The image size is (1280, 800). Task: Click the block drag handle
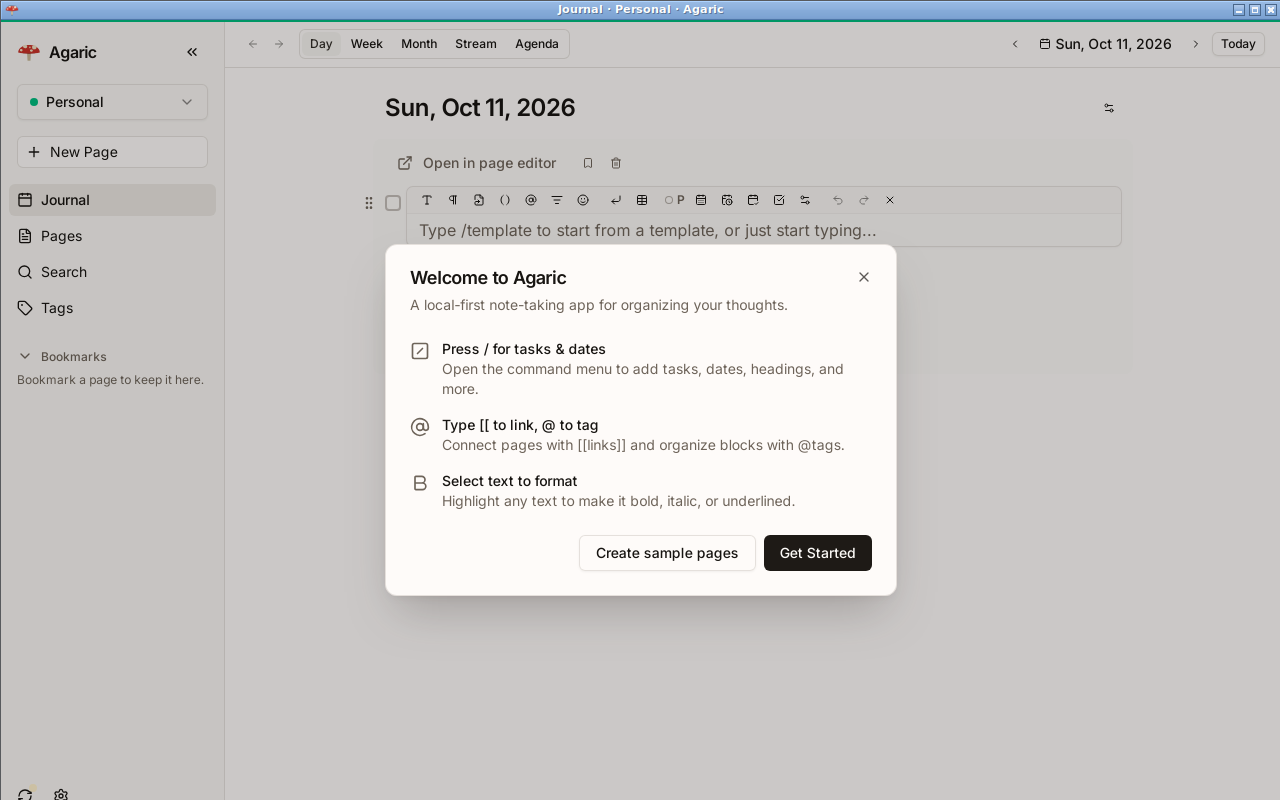click(369, 203)
